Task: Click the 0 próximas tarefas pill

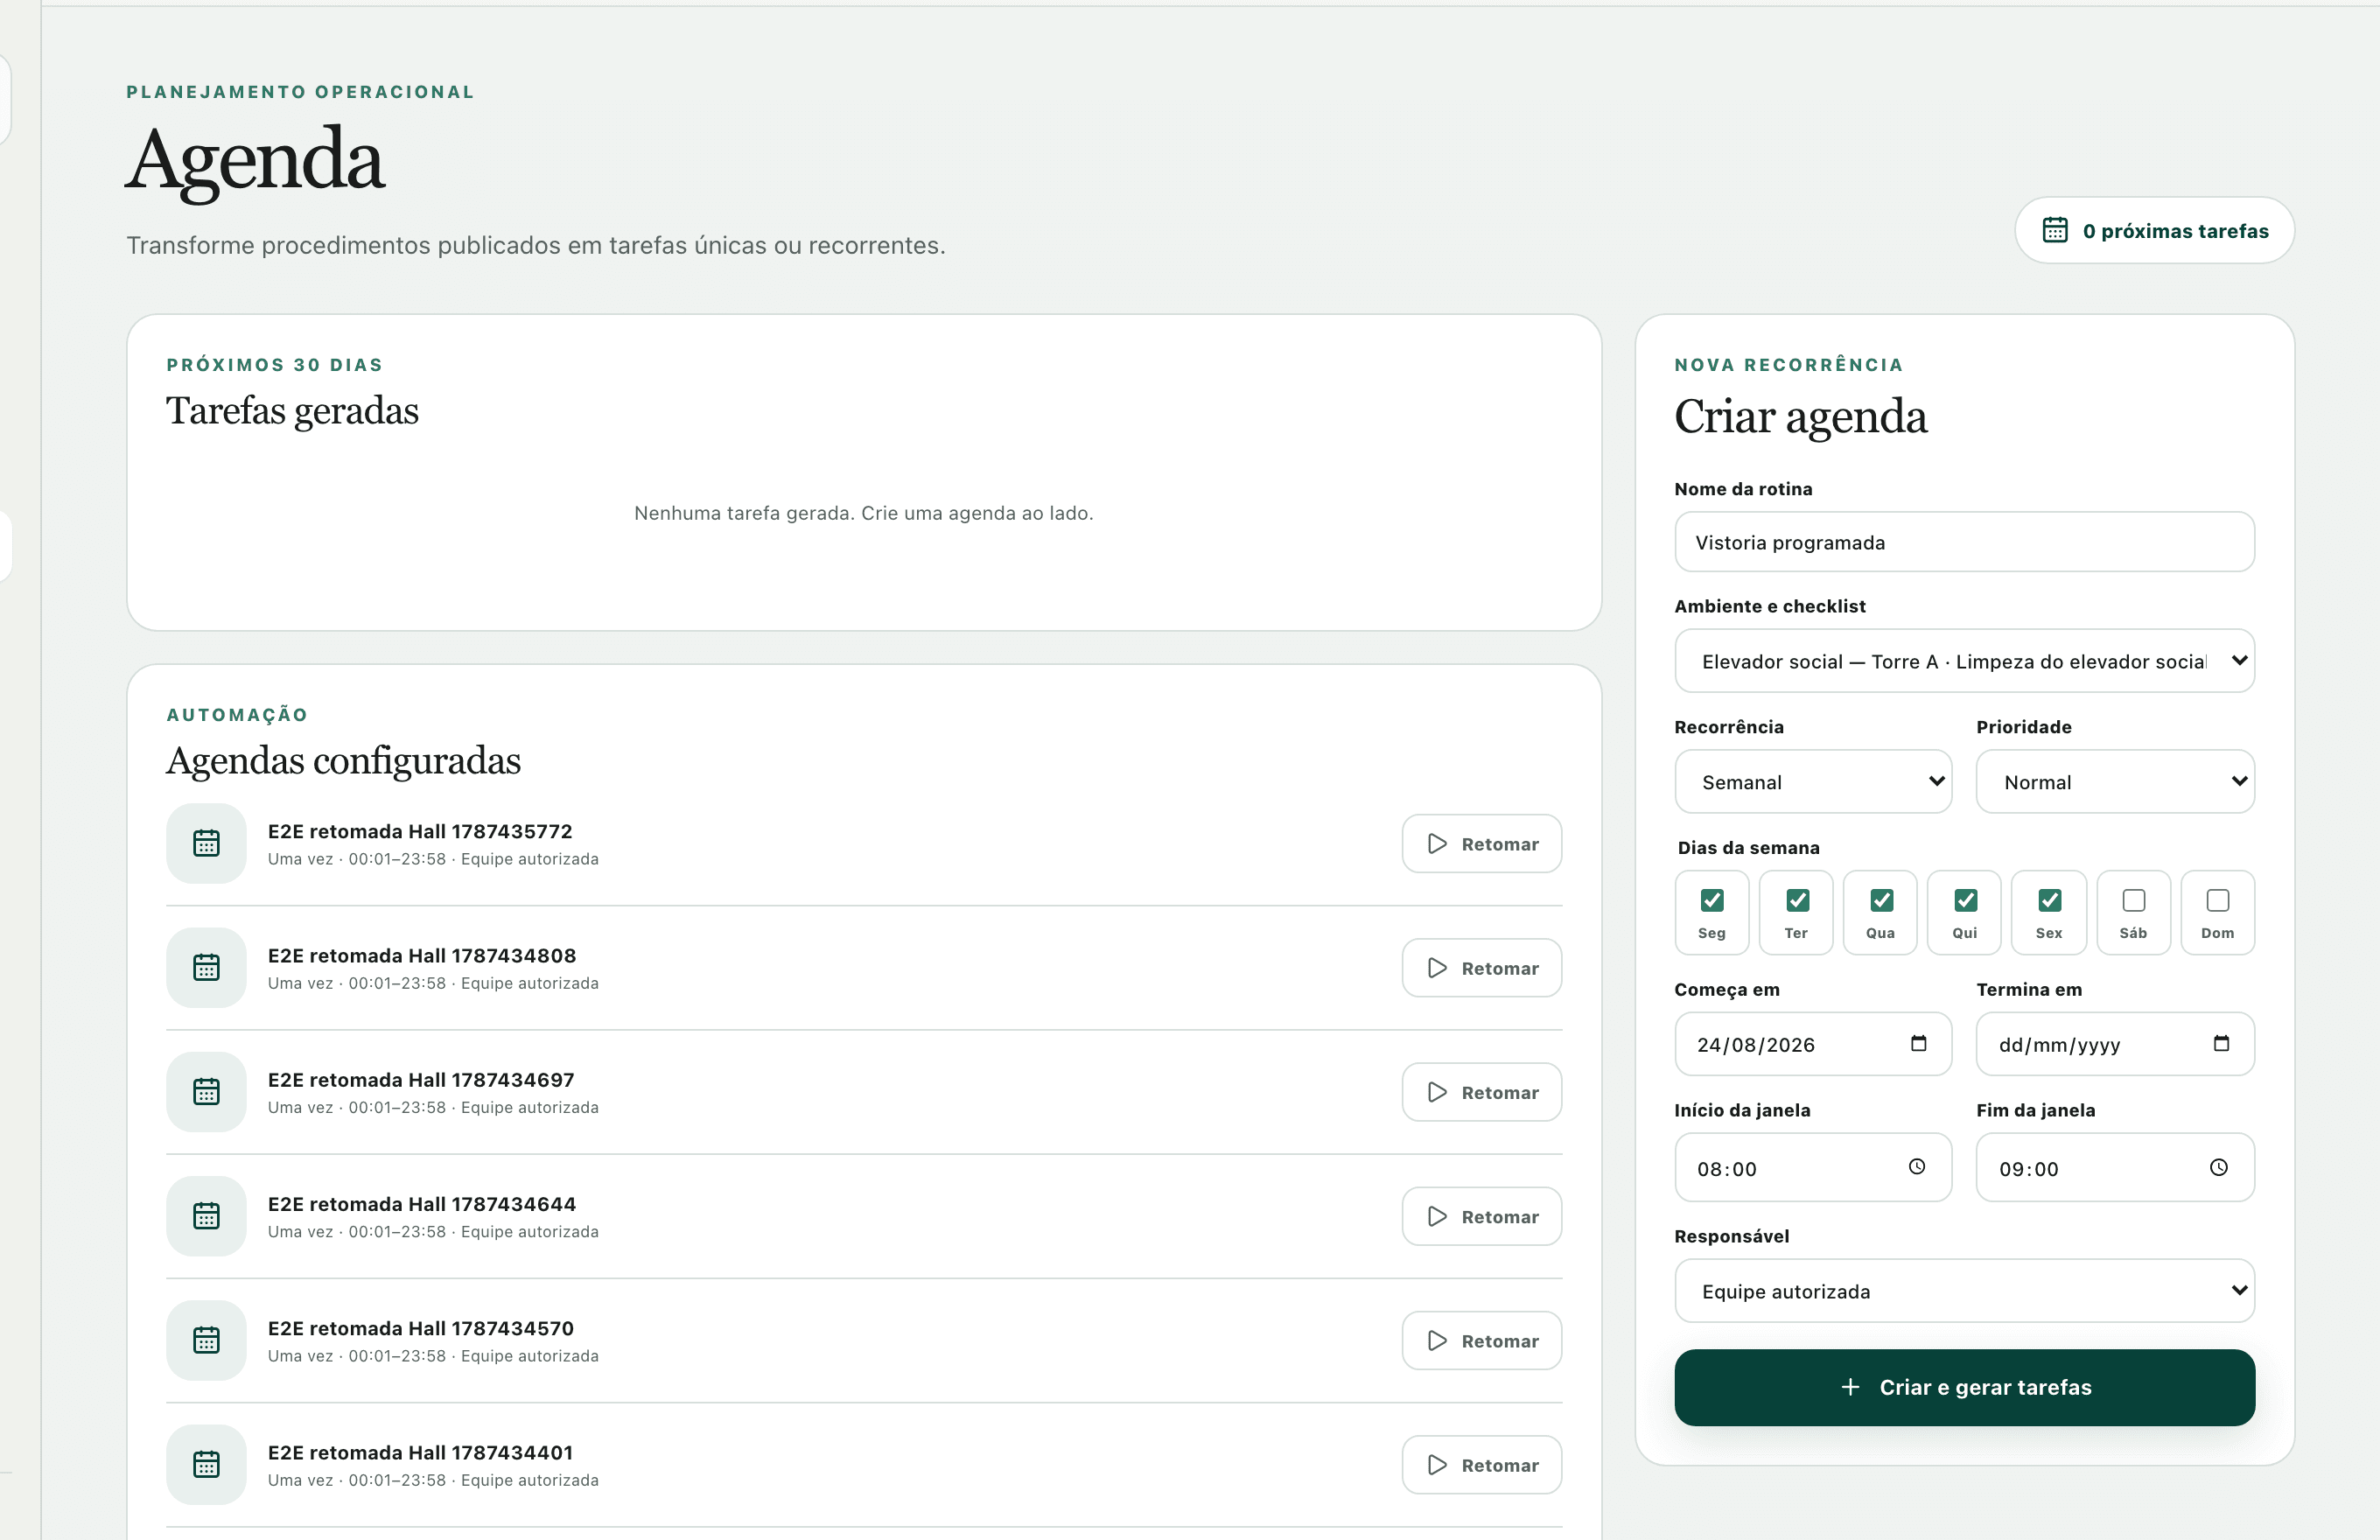Action: tap(2154, 230)
